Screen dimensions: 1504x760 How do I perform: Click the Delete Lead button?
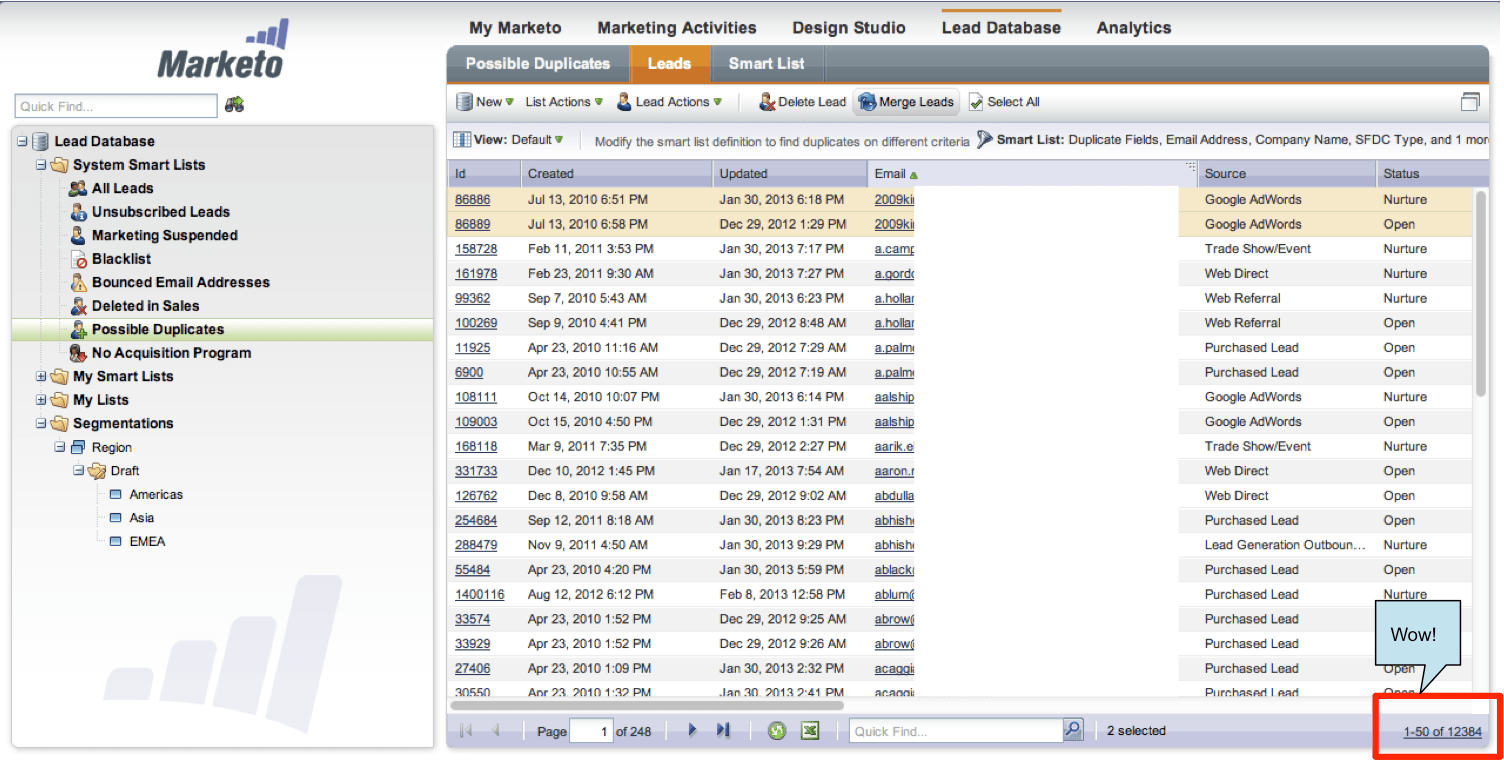pos(802,102)
